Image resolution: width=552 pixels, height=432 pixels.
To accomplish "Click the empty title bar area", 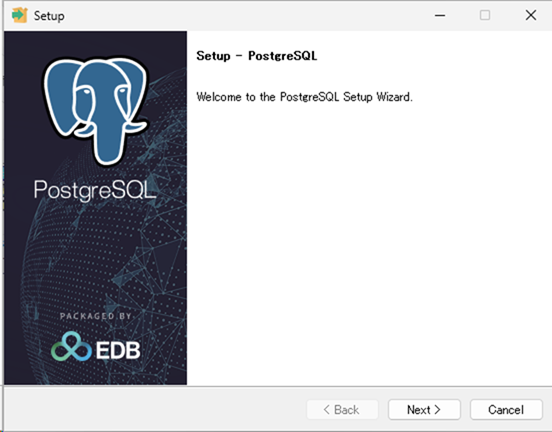I will pos(246,15).
